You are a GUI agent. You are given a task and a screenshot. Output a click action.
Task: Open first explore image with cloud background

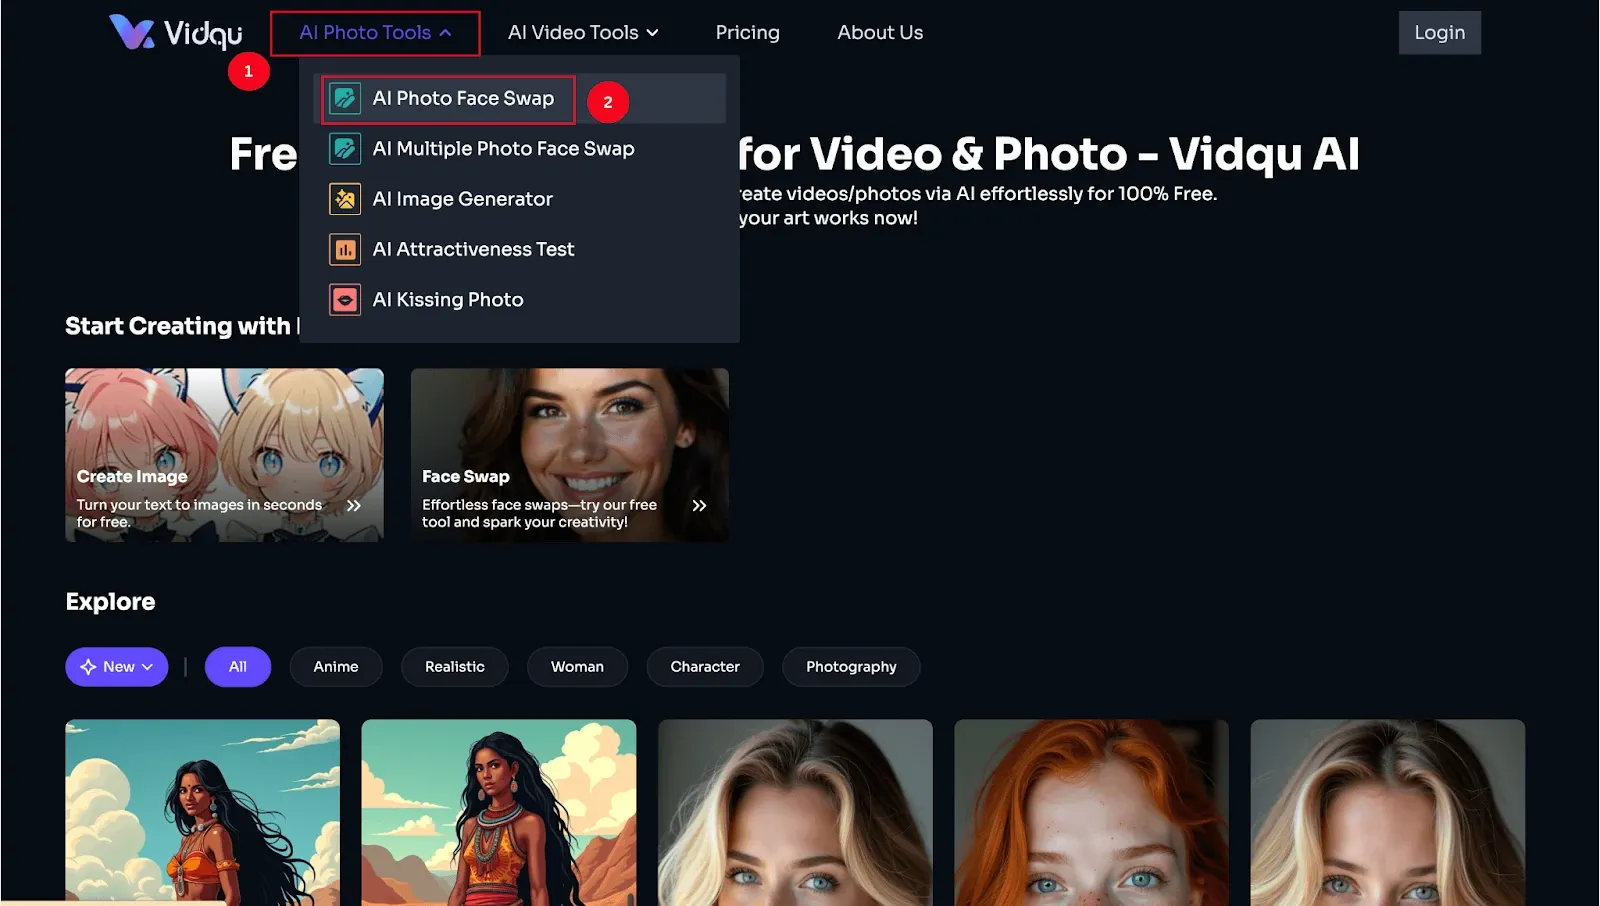[x=203, y=812]
